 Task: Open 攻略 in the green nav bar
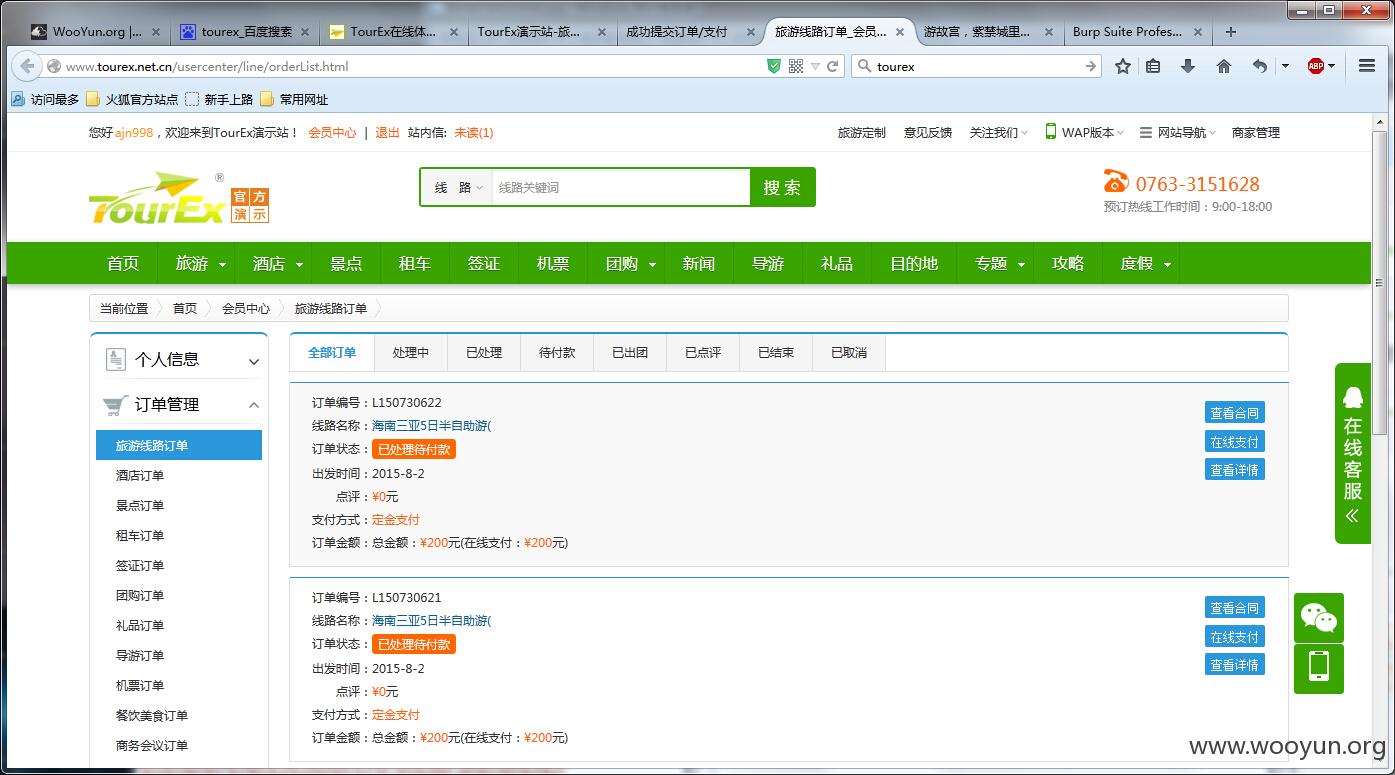[1068, 263]
